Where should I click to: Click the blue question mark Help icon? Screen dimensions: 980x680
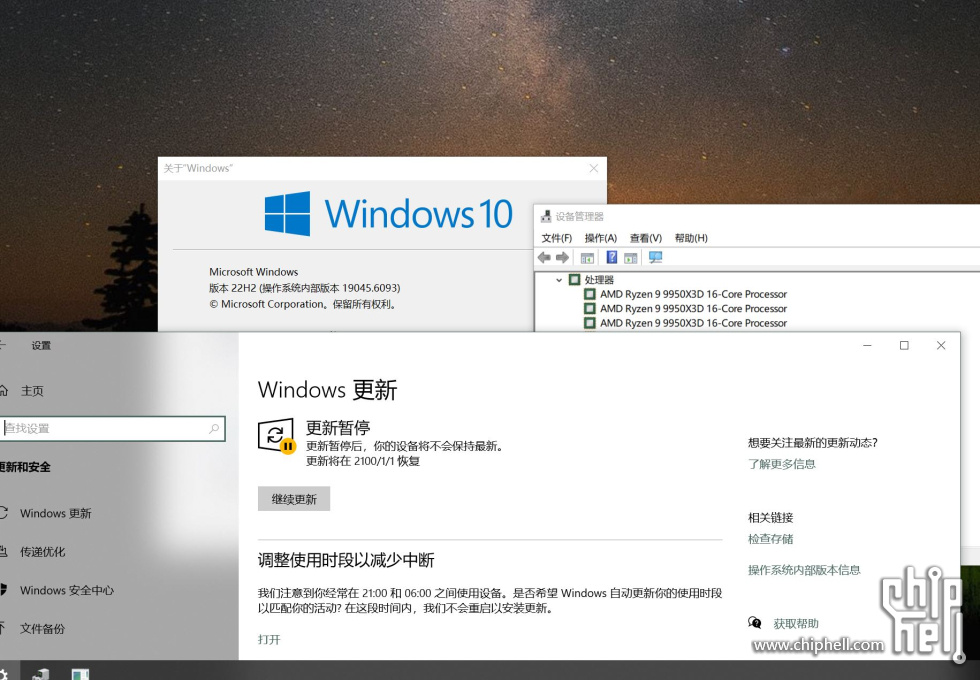(612, 258)
